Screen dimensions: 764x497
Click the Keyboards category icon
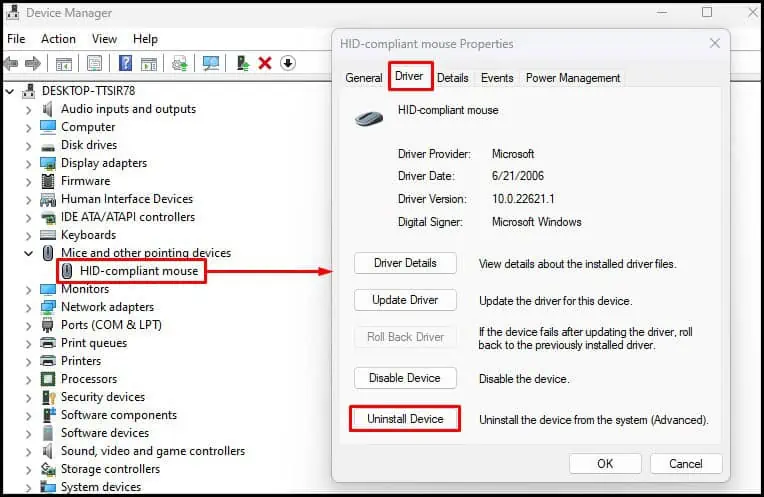coord(48,235)
